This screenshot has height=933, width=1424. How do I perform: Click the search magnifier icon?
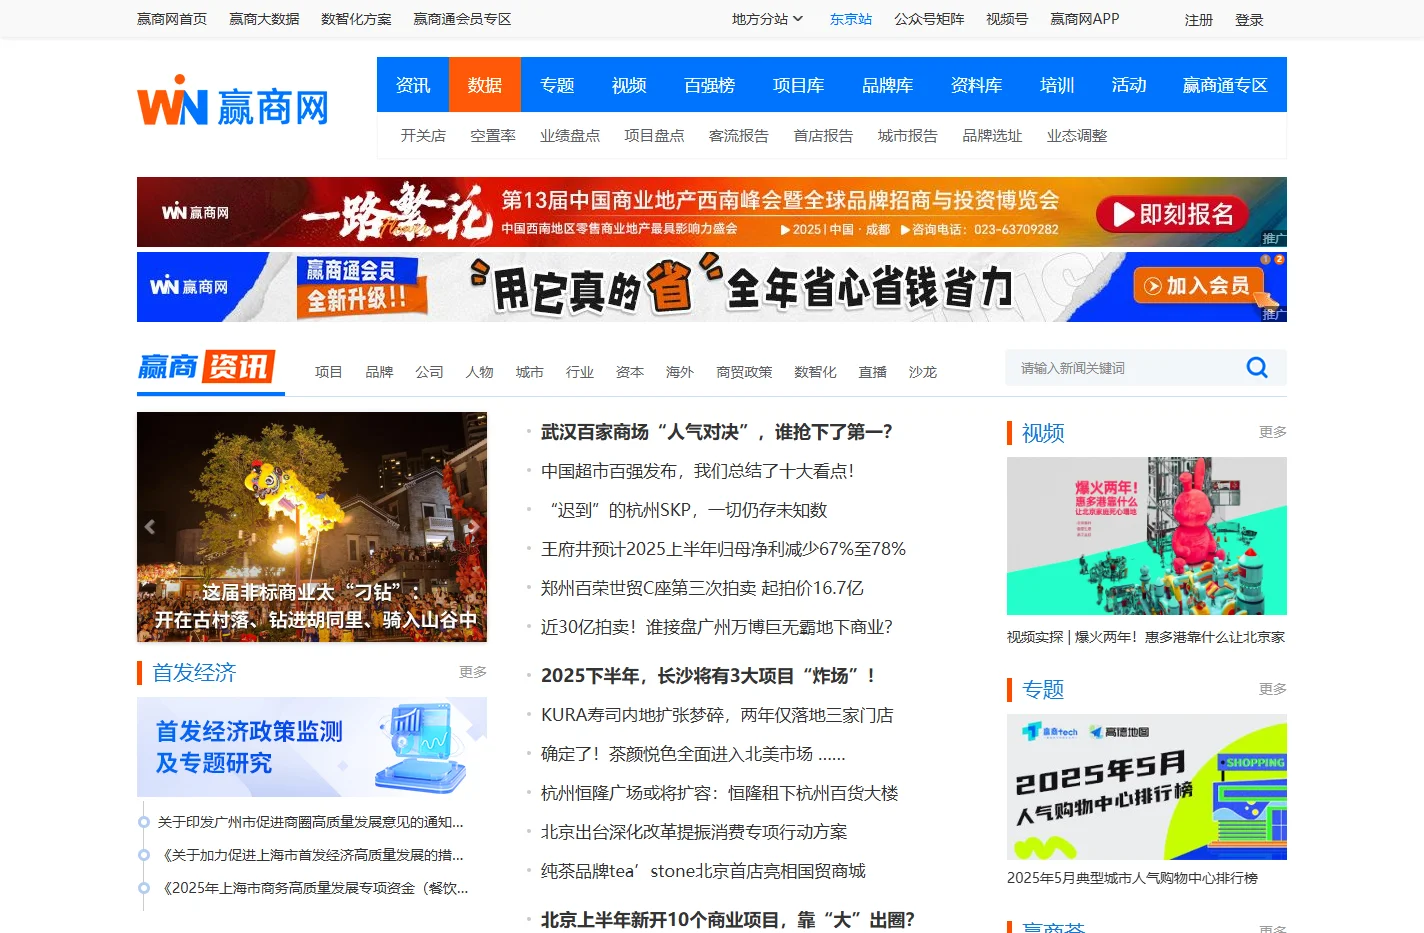(x=1257, y=368)
